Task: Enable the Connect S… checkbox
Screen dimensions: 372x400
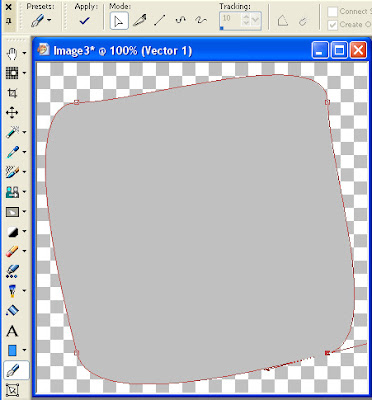Action: point(332,12)
